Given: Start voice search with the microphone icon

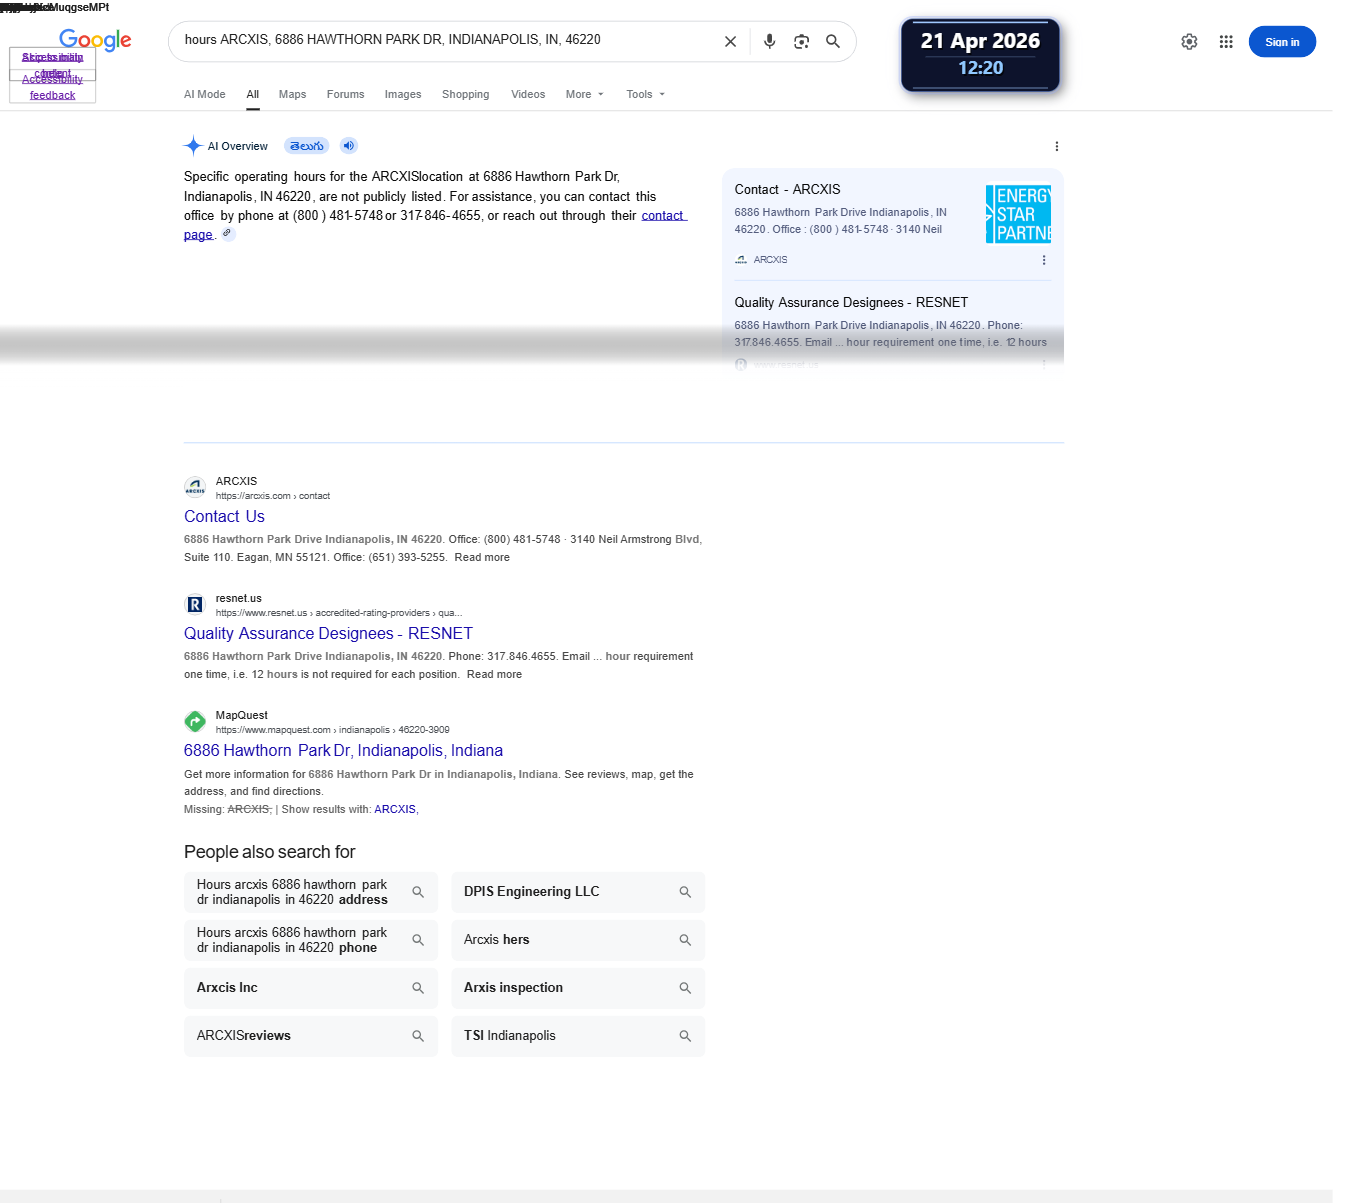Looking at the screenshot, I should (769, 42).
